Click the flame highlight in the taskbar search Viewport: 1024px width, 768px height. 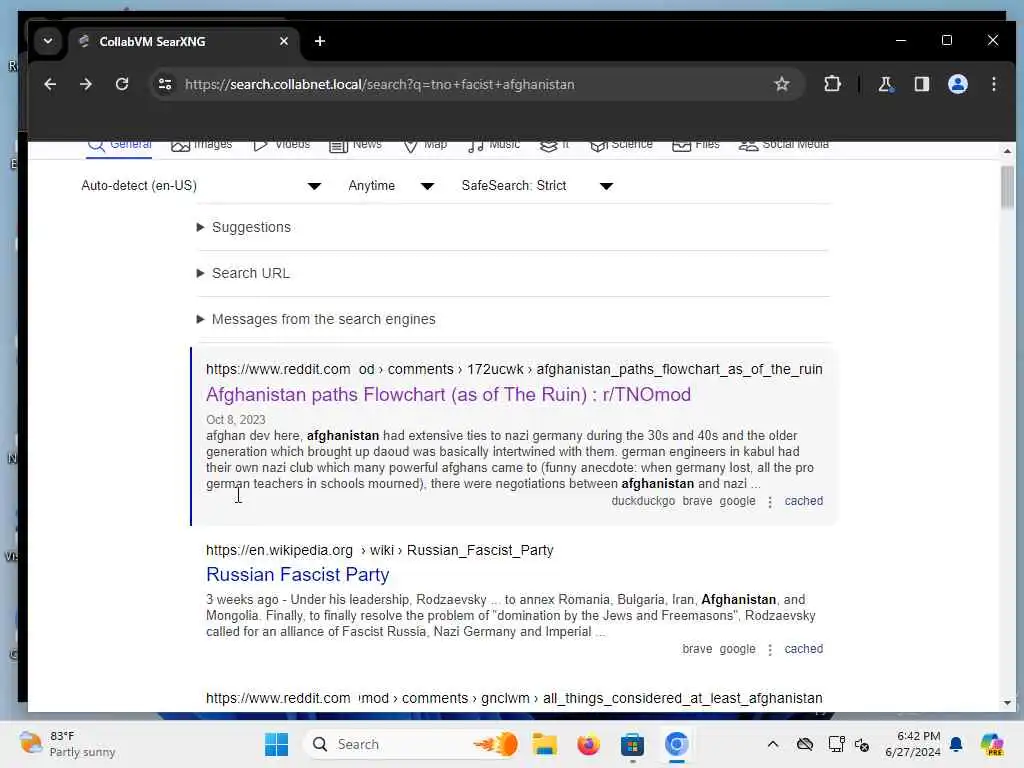[496, 744]
